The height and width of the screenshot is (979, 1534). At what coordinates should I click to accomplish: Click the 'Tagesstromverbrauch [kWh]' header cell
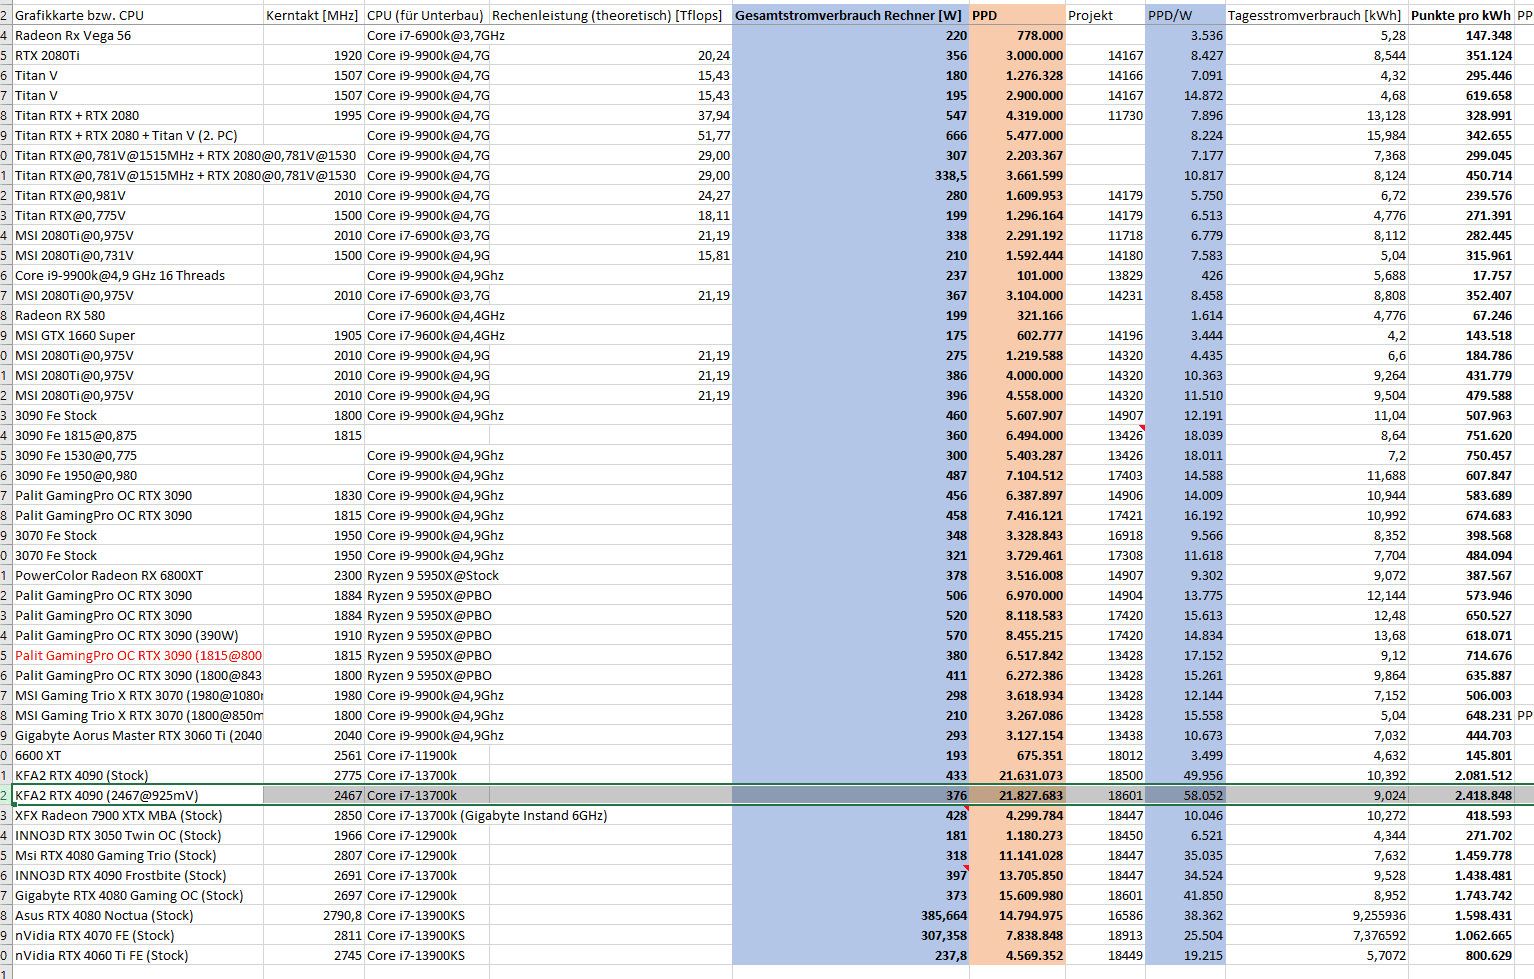1316,15
